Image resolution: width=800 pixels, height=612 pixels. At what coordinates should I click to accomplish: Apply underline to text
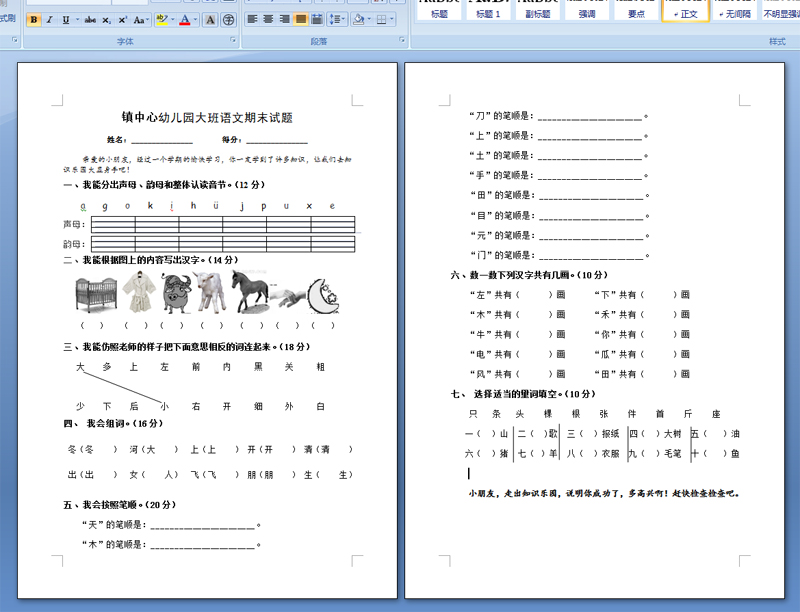pyautogui.click(x=66, y=20)
